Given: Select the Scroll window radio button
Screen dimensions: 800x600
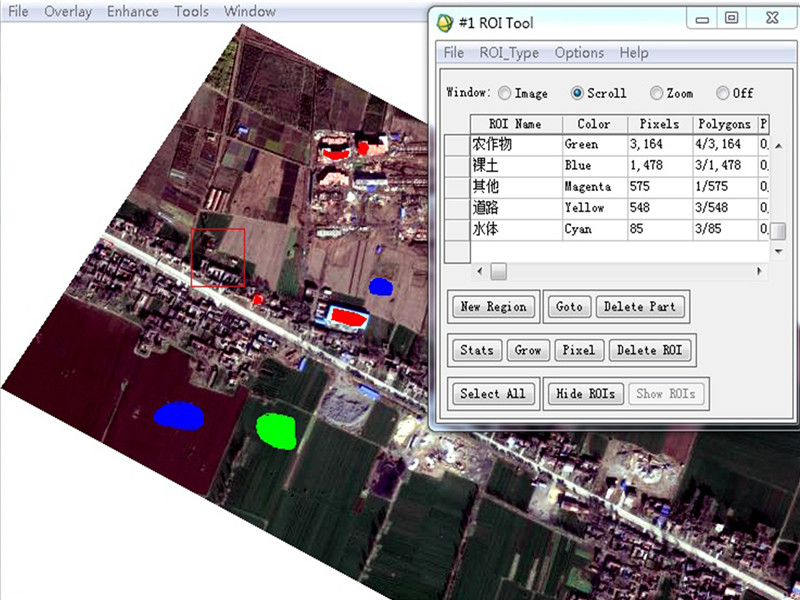Looking at the screenshot, I should 577,93.
